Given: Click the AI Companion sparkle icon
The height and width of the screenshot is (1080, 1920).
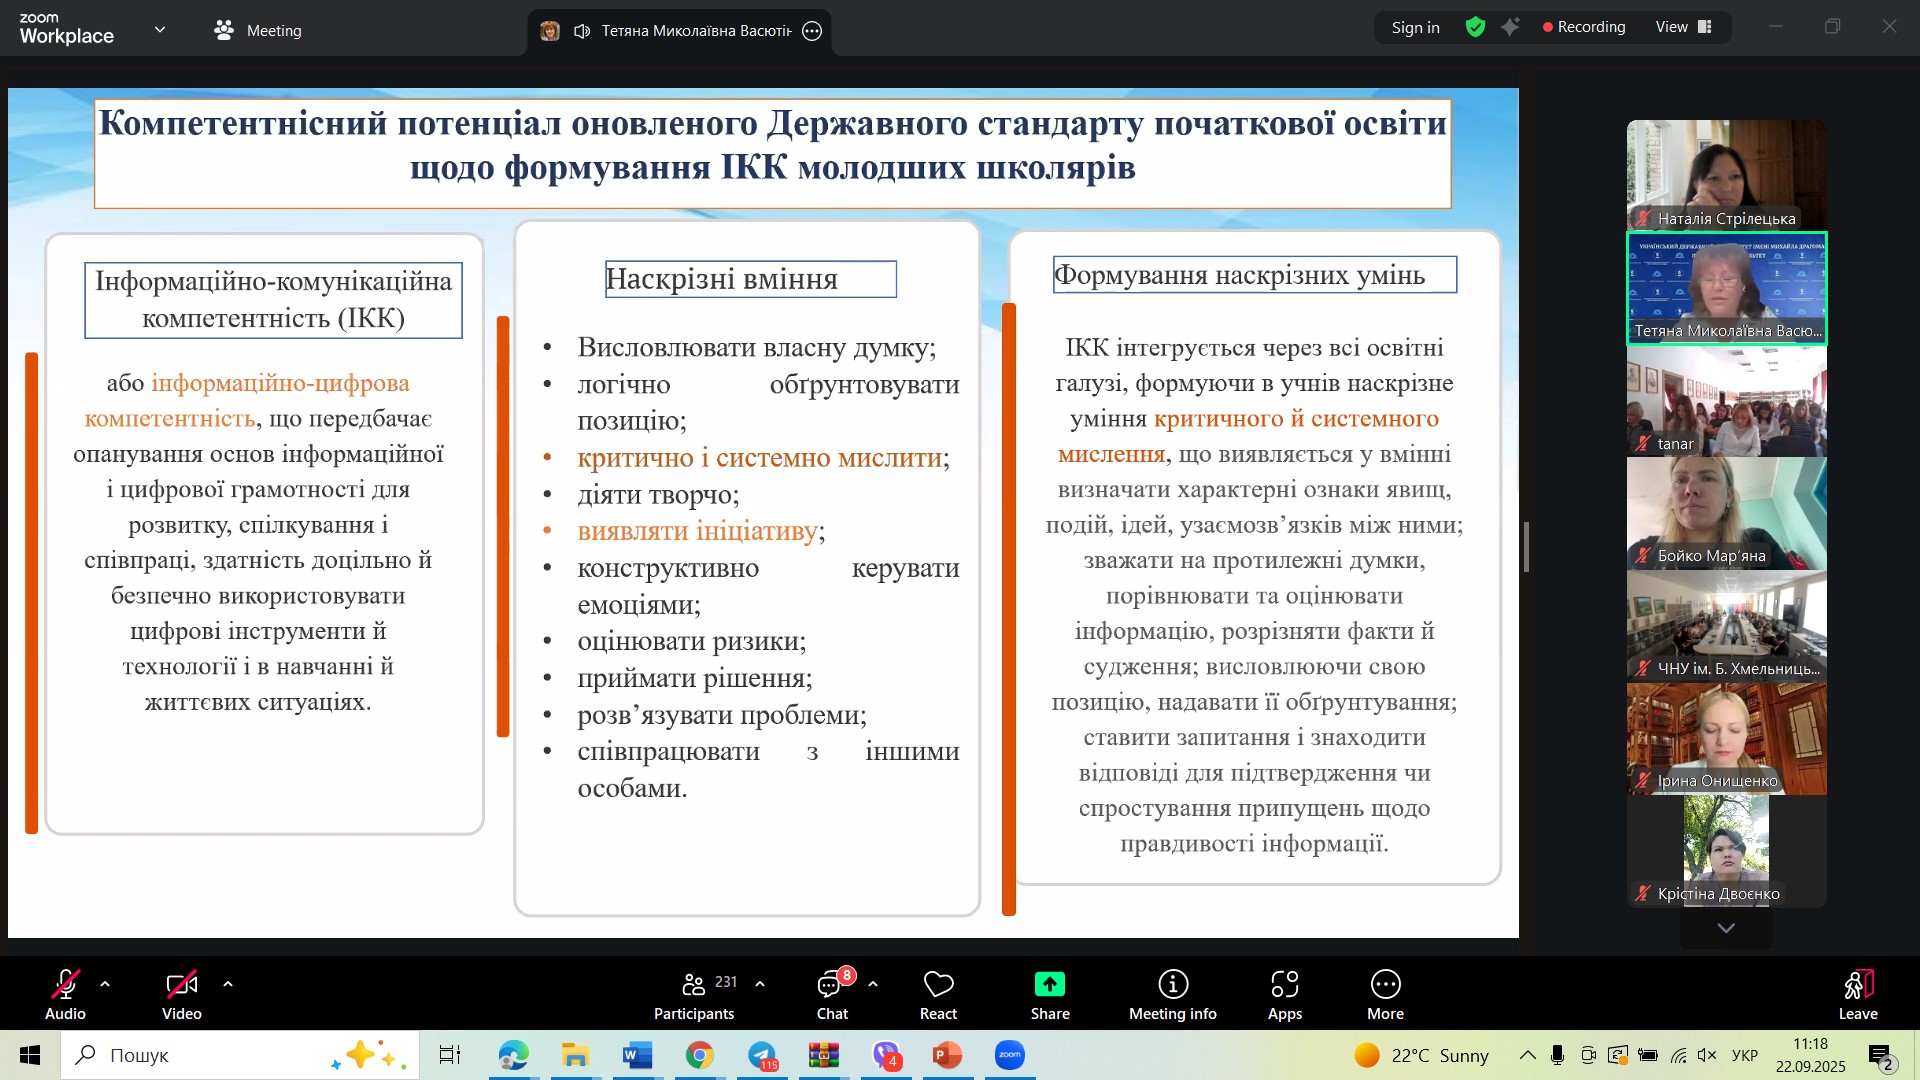Looking at the screenshot, I should pyautogui.click(x=1510, y=27).
